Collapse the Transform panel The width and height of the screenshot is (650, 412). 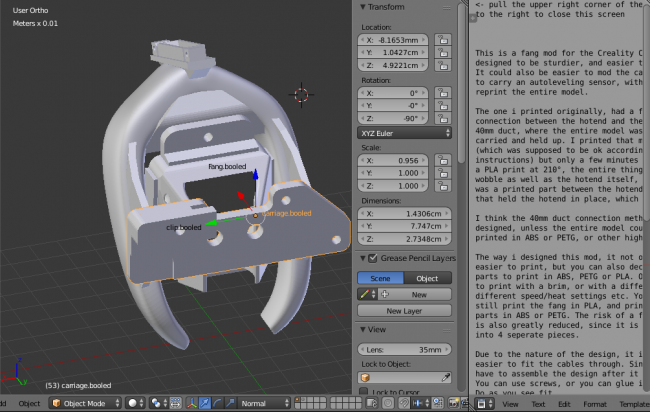(363, 7)
